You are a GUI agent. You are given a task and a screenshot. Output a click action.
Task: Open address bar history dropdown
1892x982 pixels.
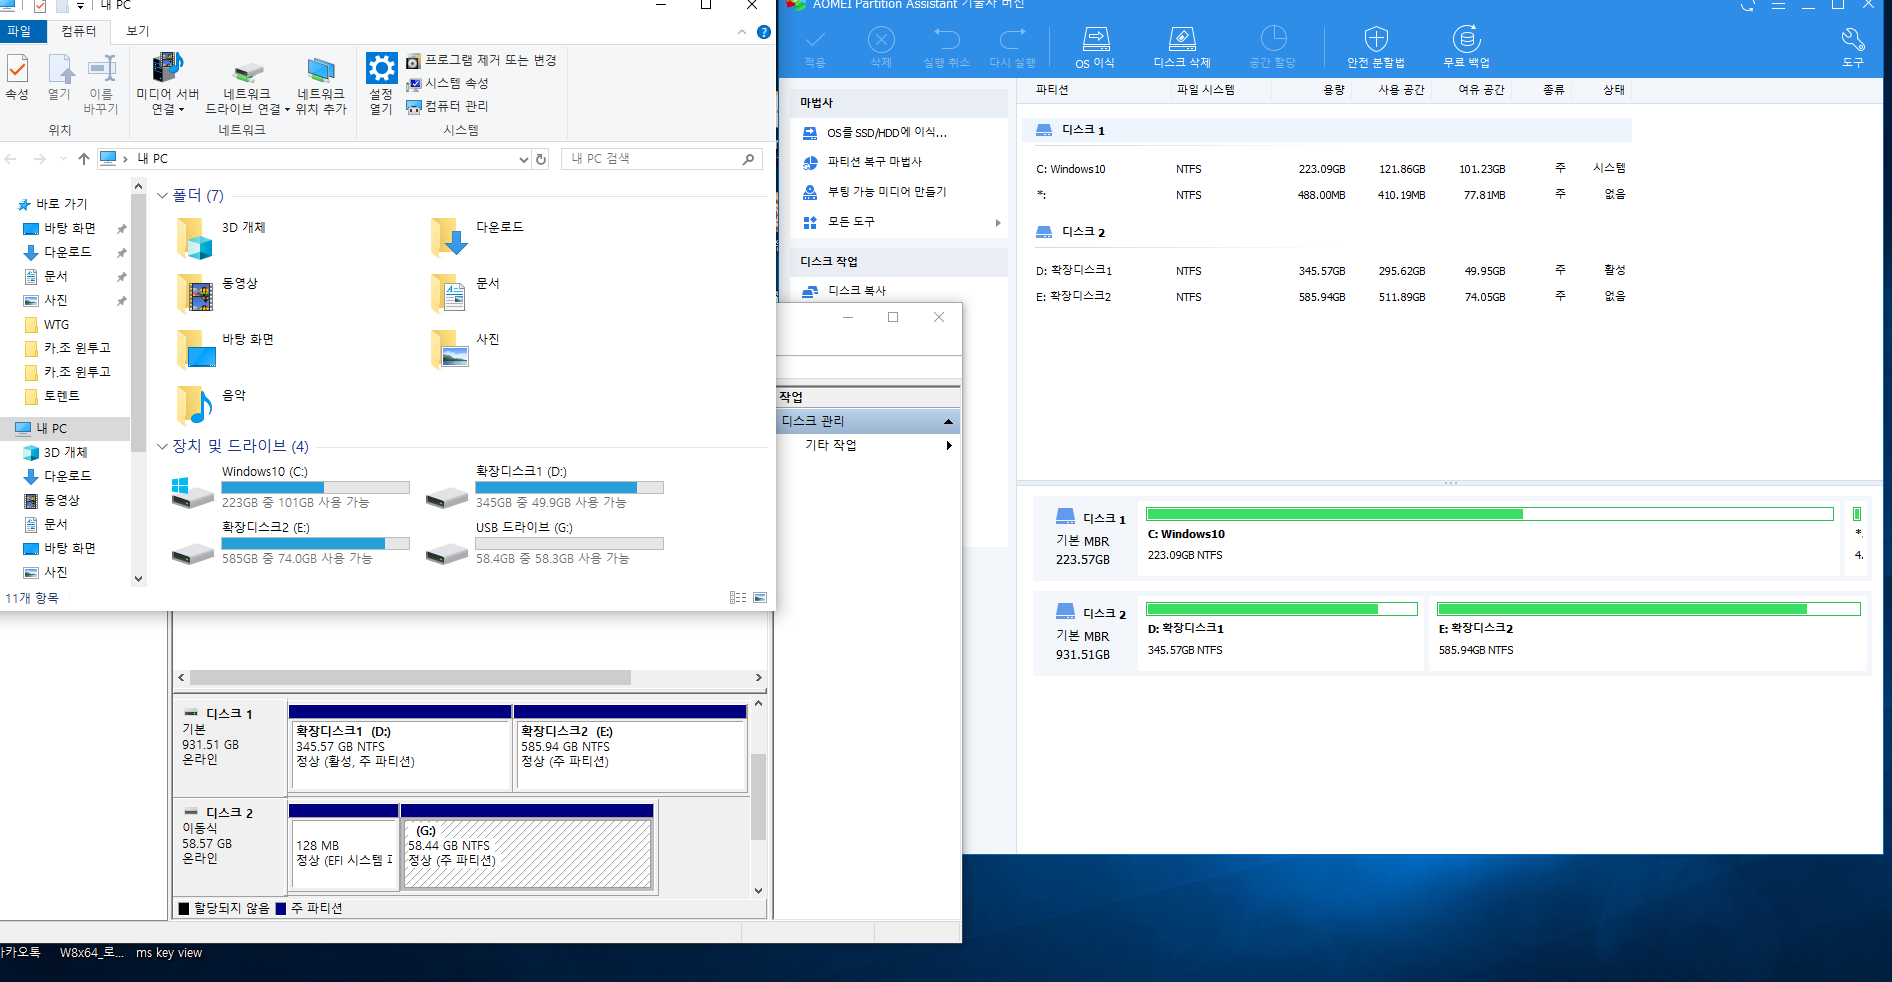[x=523, y=159]
